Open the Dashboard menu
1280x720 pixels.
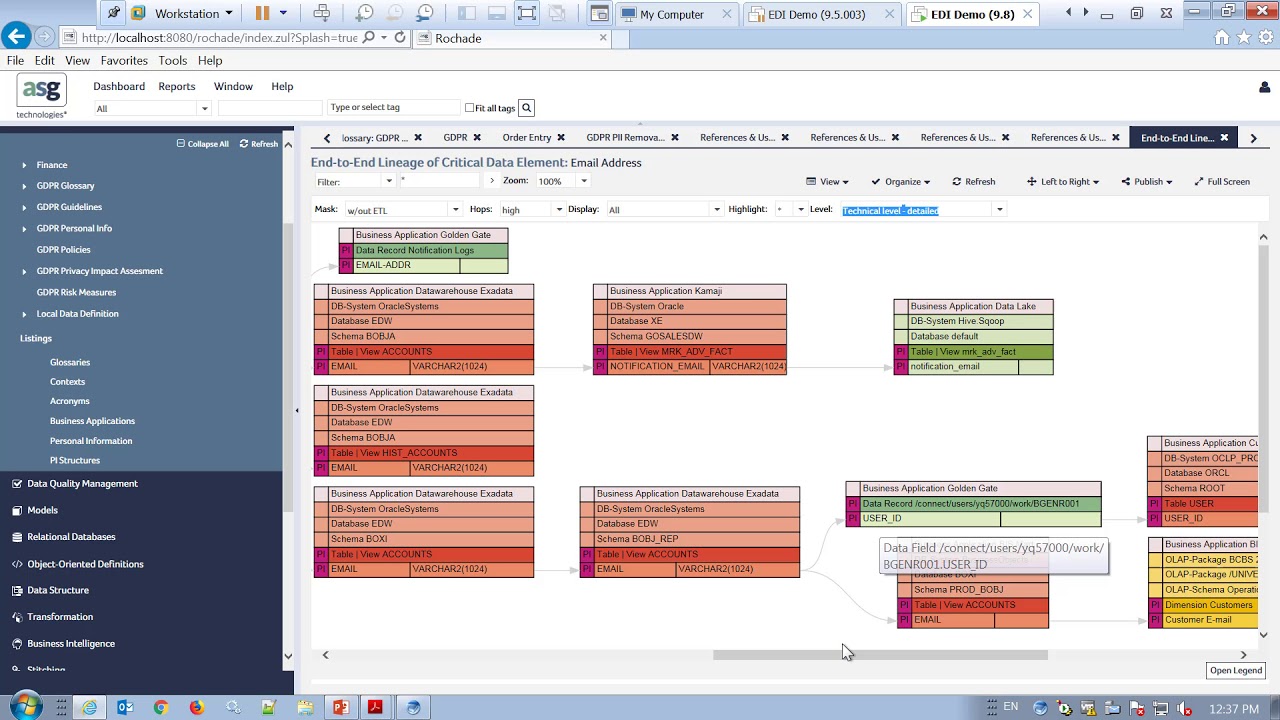coord(119,87)
